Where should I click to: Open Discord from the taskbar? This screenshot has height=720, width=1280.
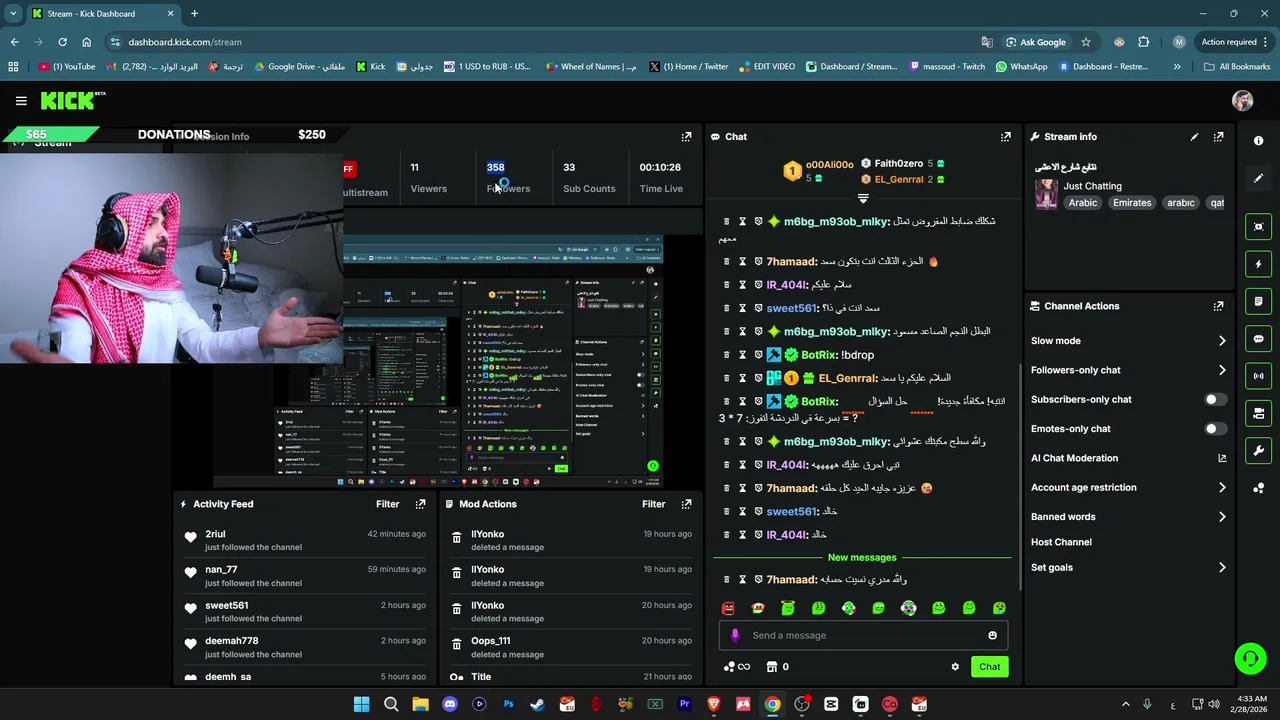pos(450,705)
